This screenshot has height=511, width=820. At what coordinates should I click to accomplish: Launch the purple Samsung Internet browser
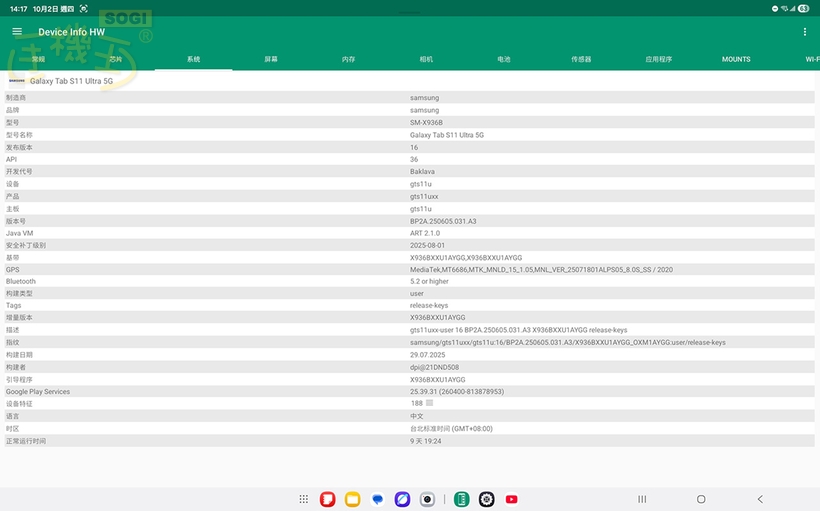coord(402,499)
